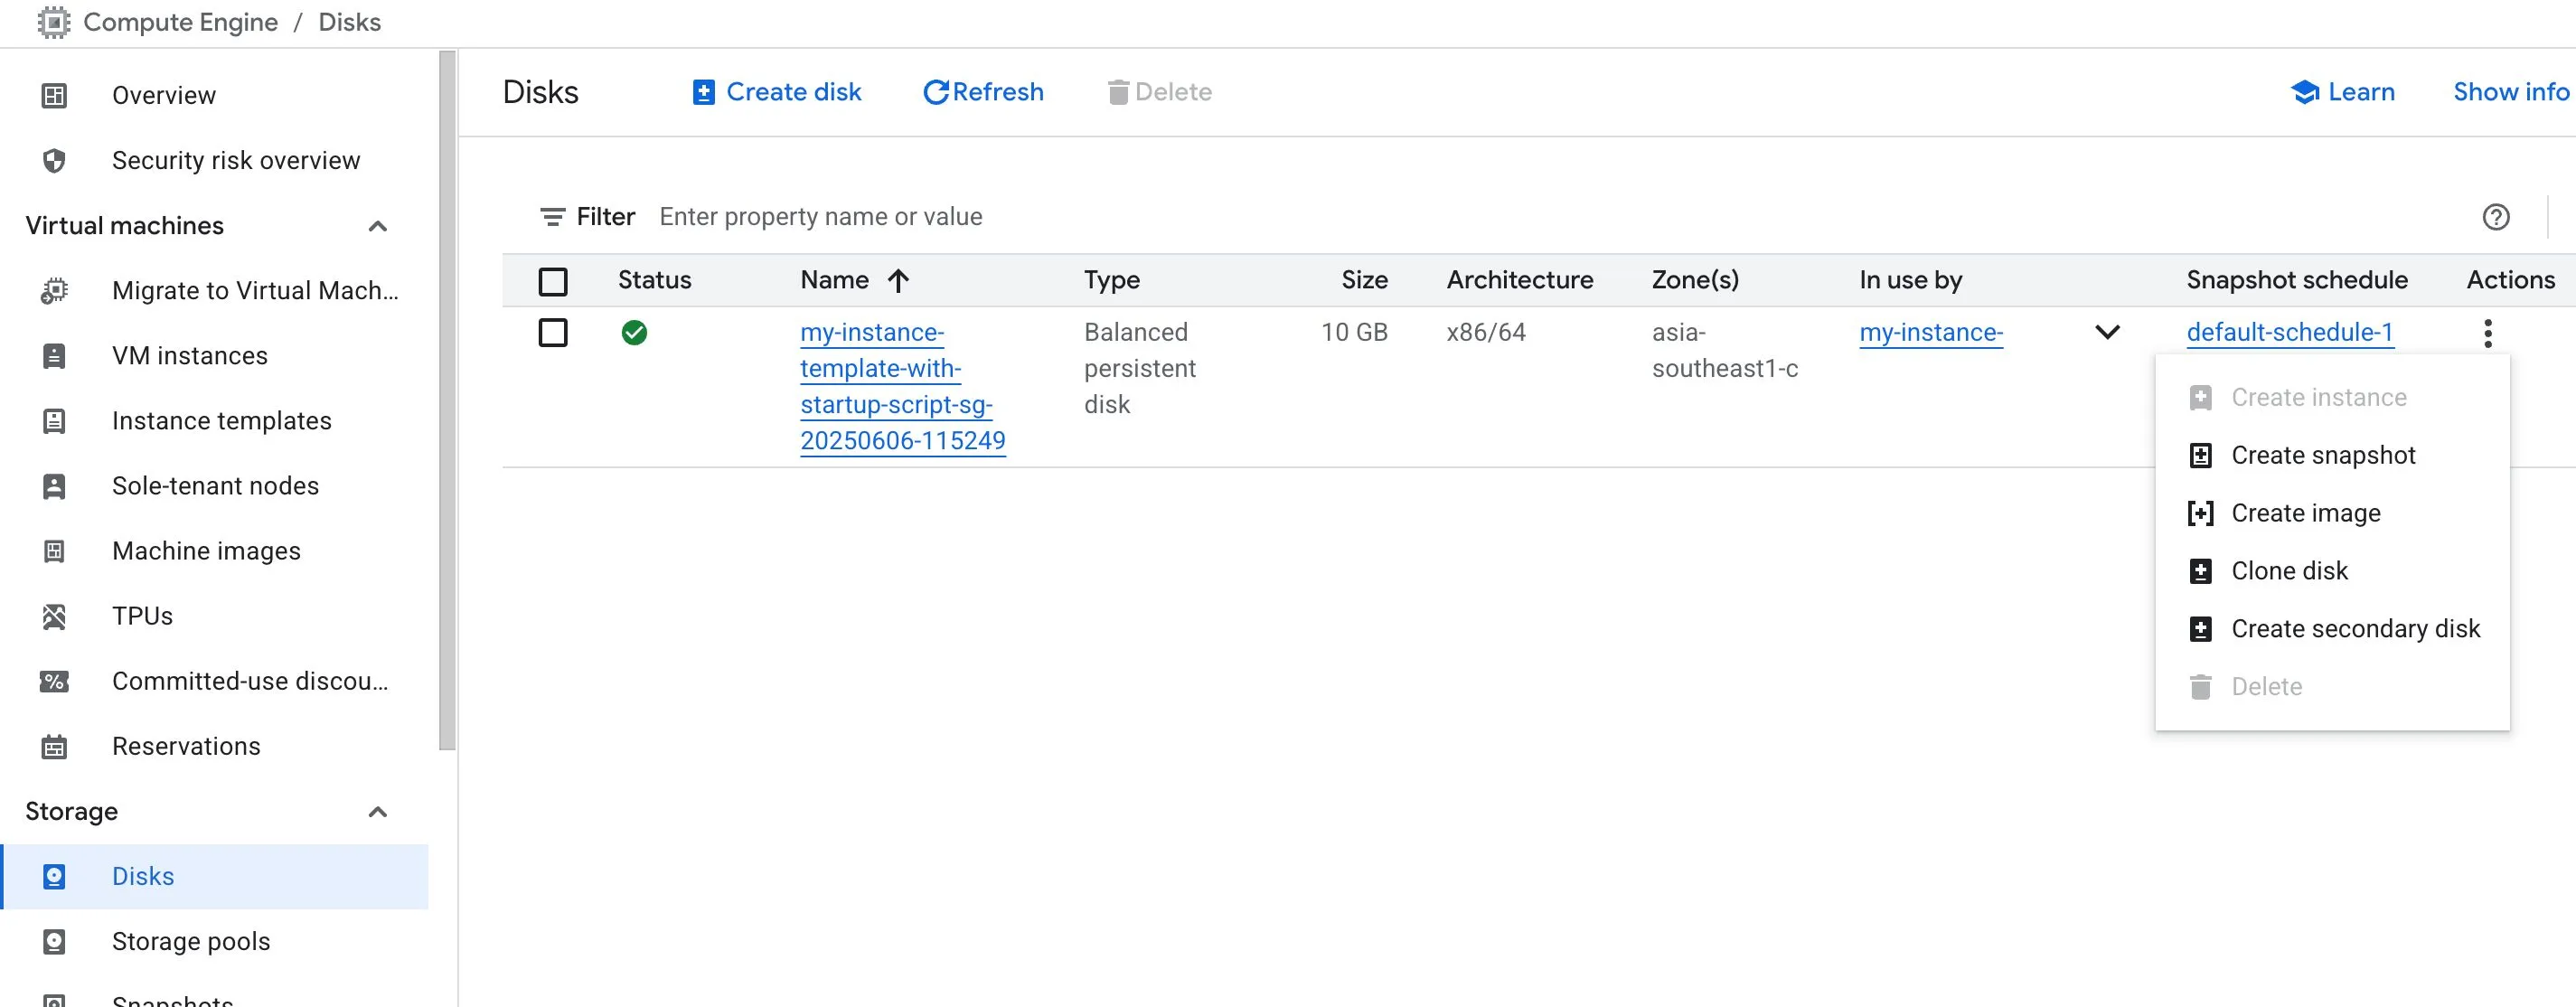Click the Create image menu icon
2576x1007 pixels.
tap(2200, 514)
